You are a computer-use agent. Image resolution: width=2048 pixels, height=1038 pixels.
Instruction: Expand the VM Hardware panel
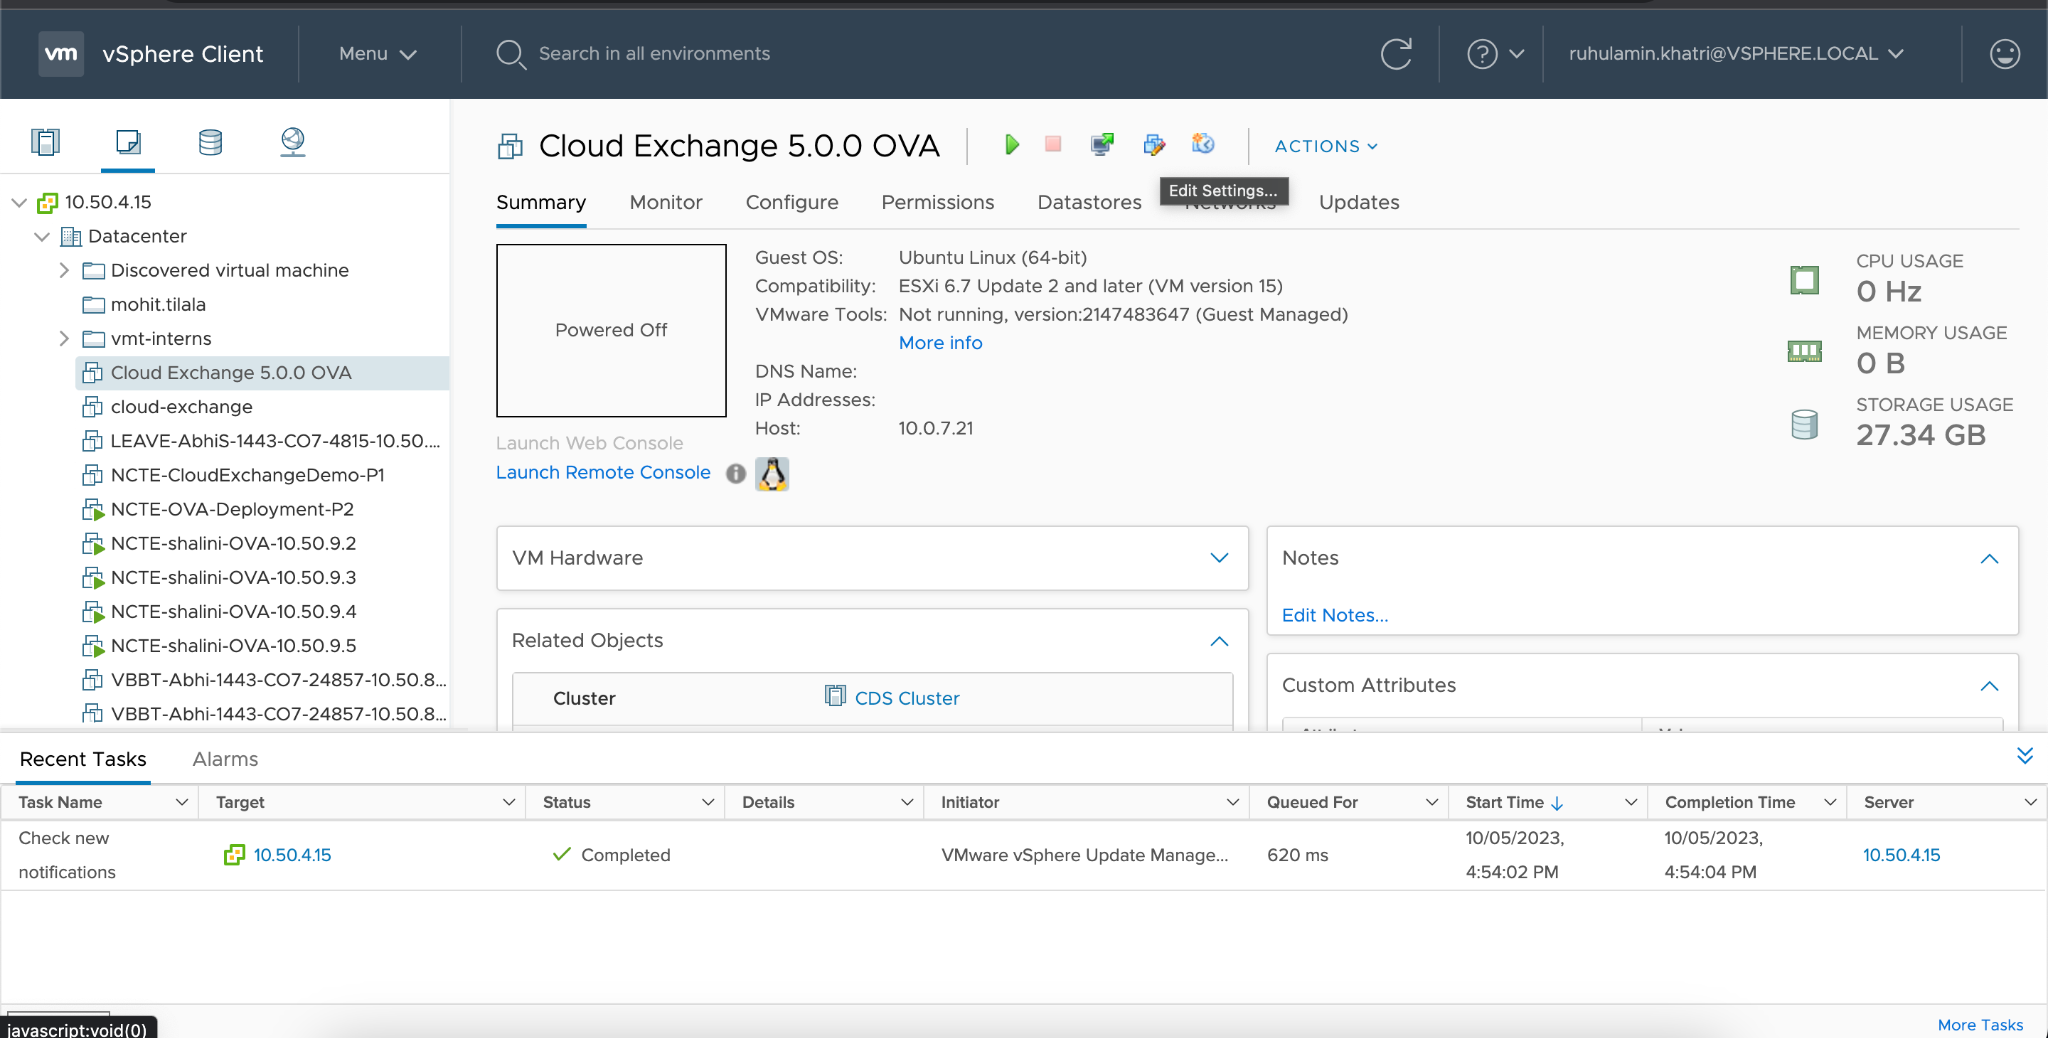click(x=1219, y=558)
